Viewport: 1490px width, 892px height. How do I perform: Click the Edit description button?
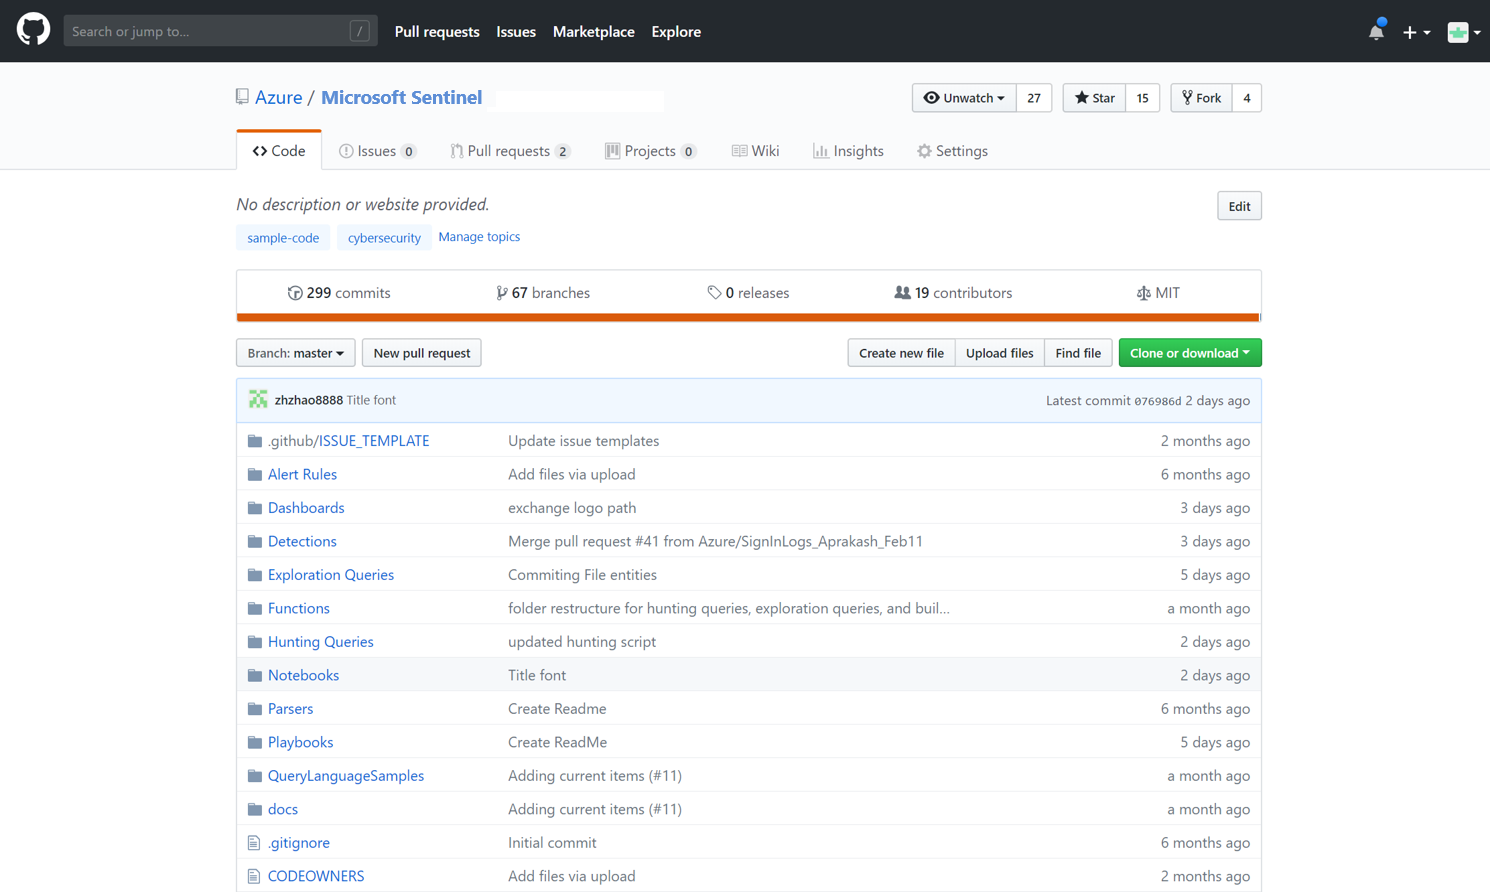tap(1239, 206)
